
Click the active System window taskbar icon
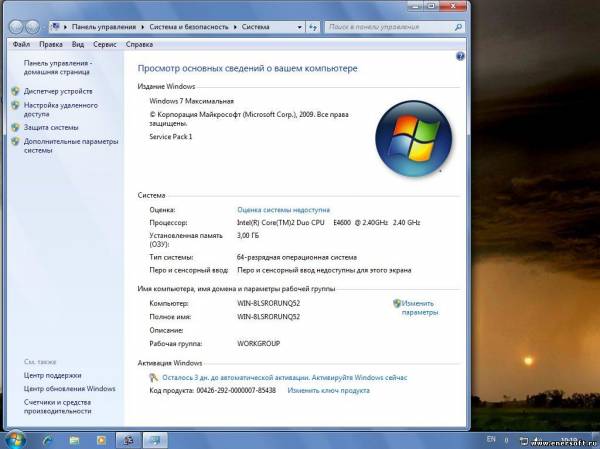point(155,440)
